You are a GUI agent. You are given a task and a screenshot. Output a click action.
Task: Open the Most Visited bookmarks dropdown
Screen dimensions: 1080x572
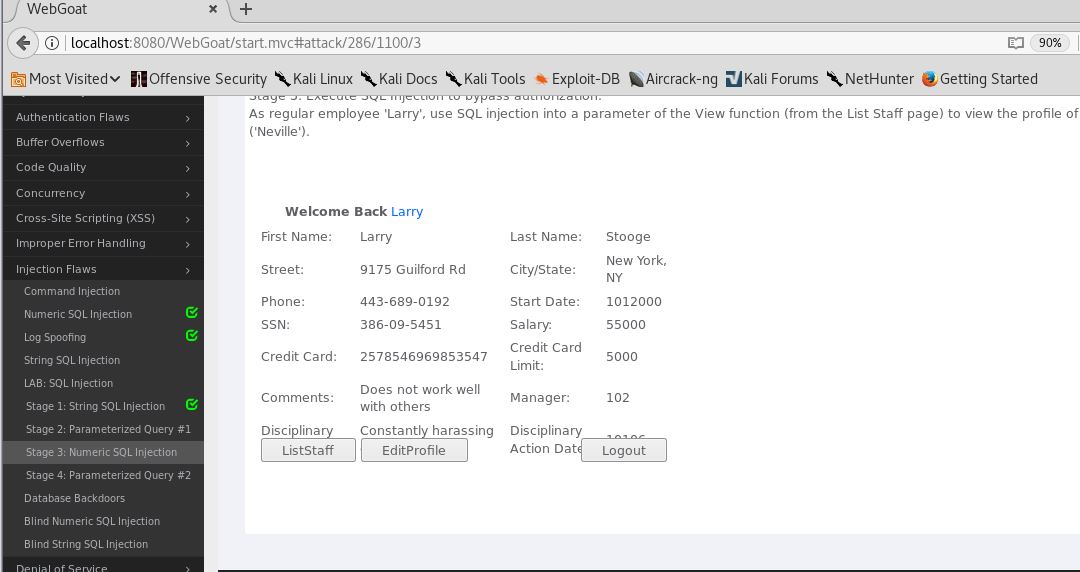click(x=65, y=79)
